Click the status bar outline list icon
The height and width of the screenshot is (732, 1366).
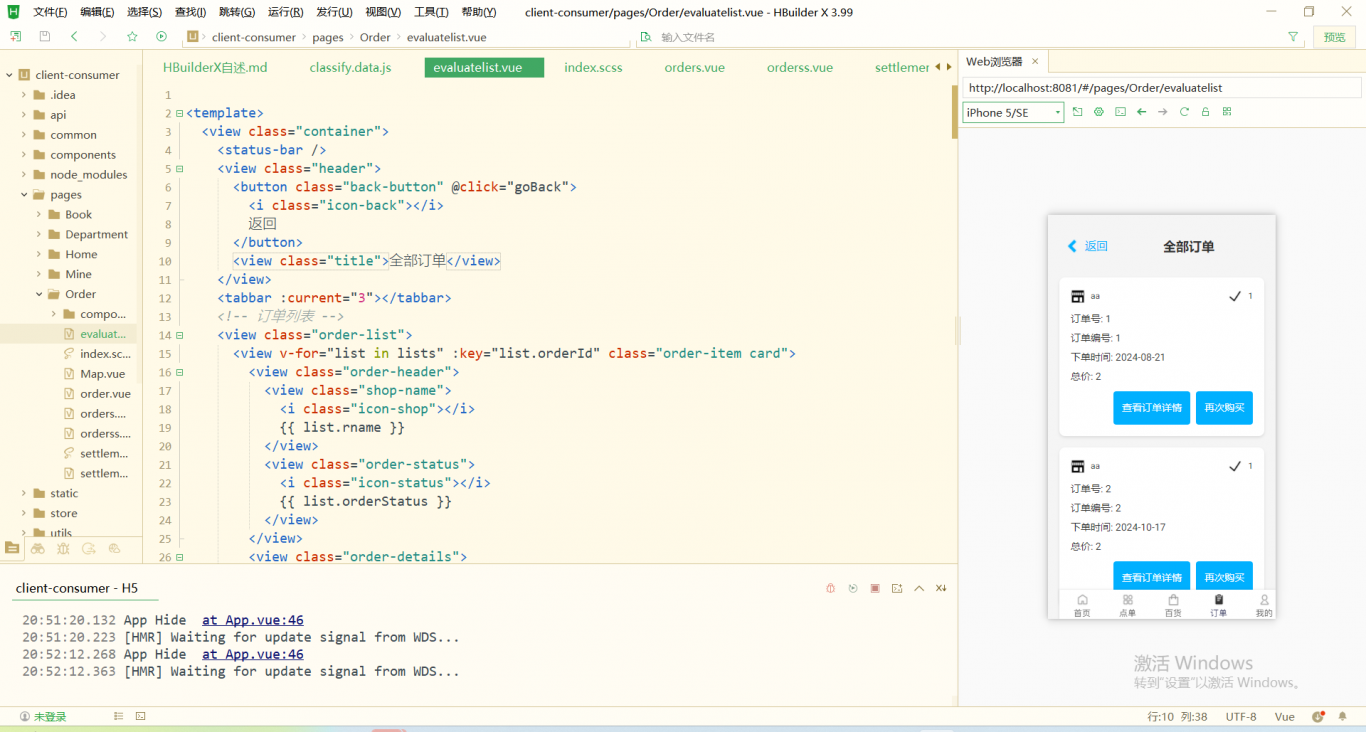pos(119,716)
